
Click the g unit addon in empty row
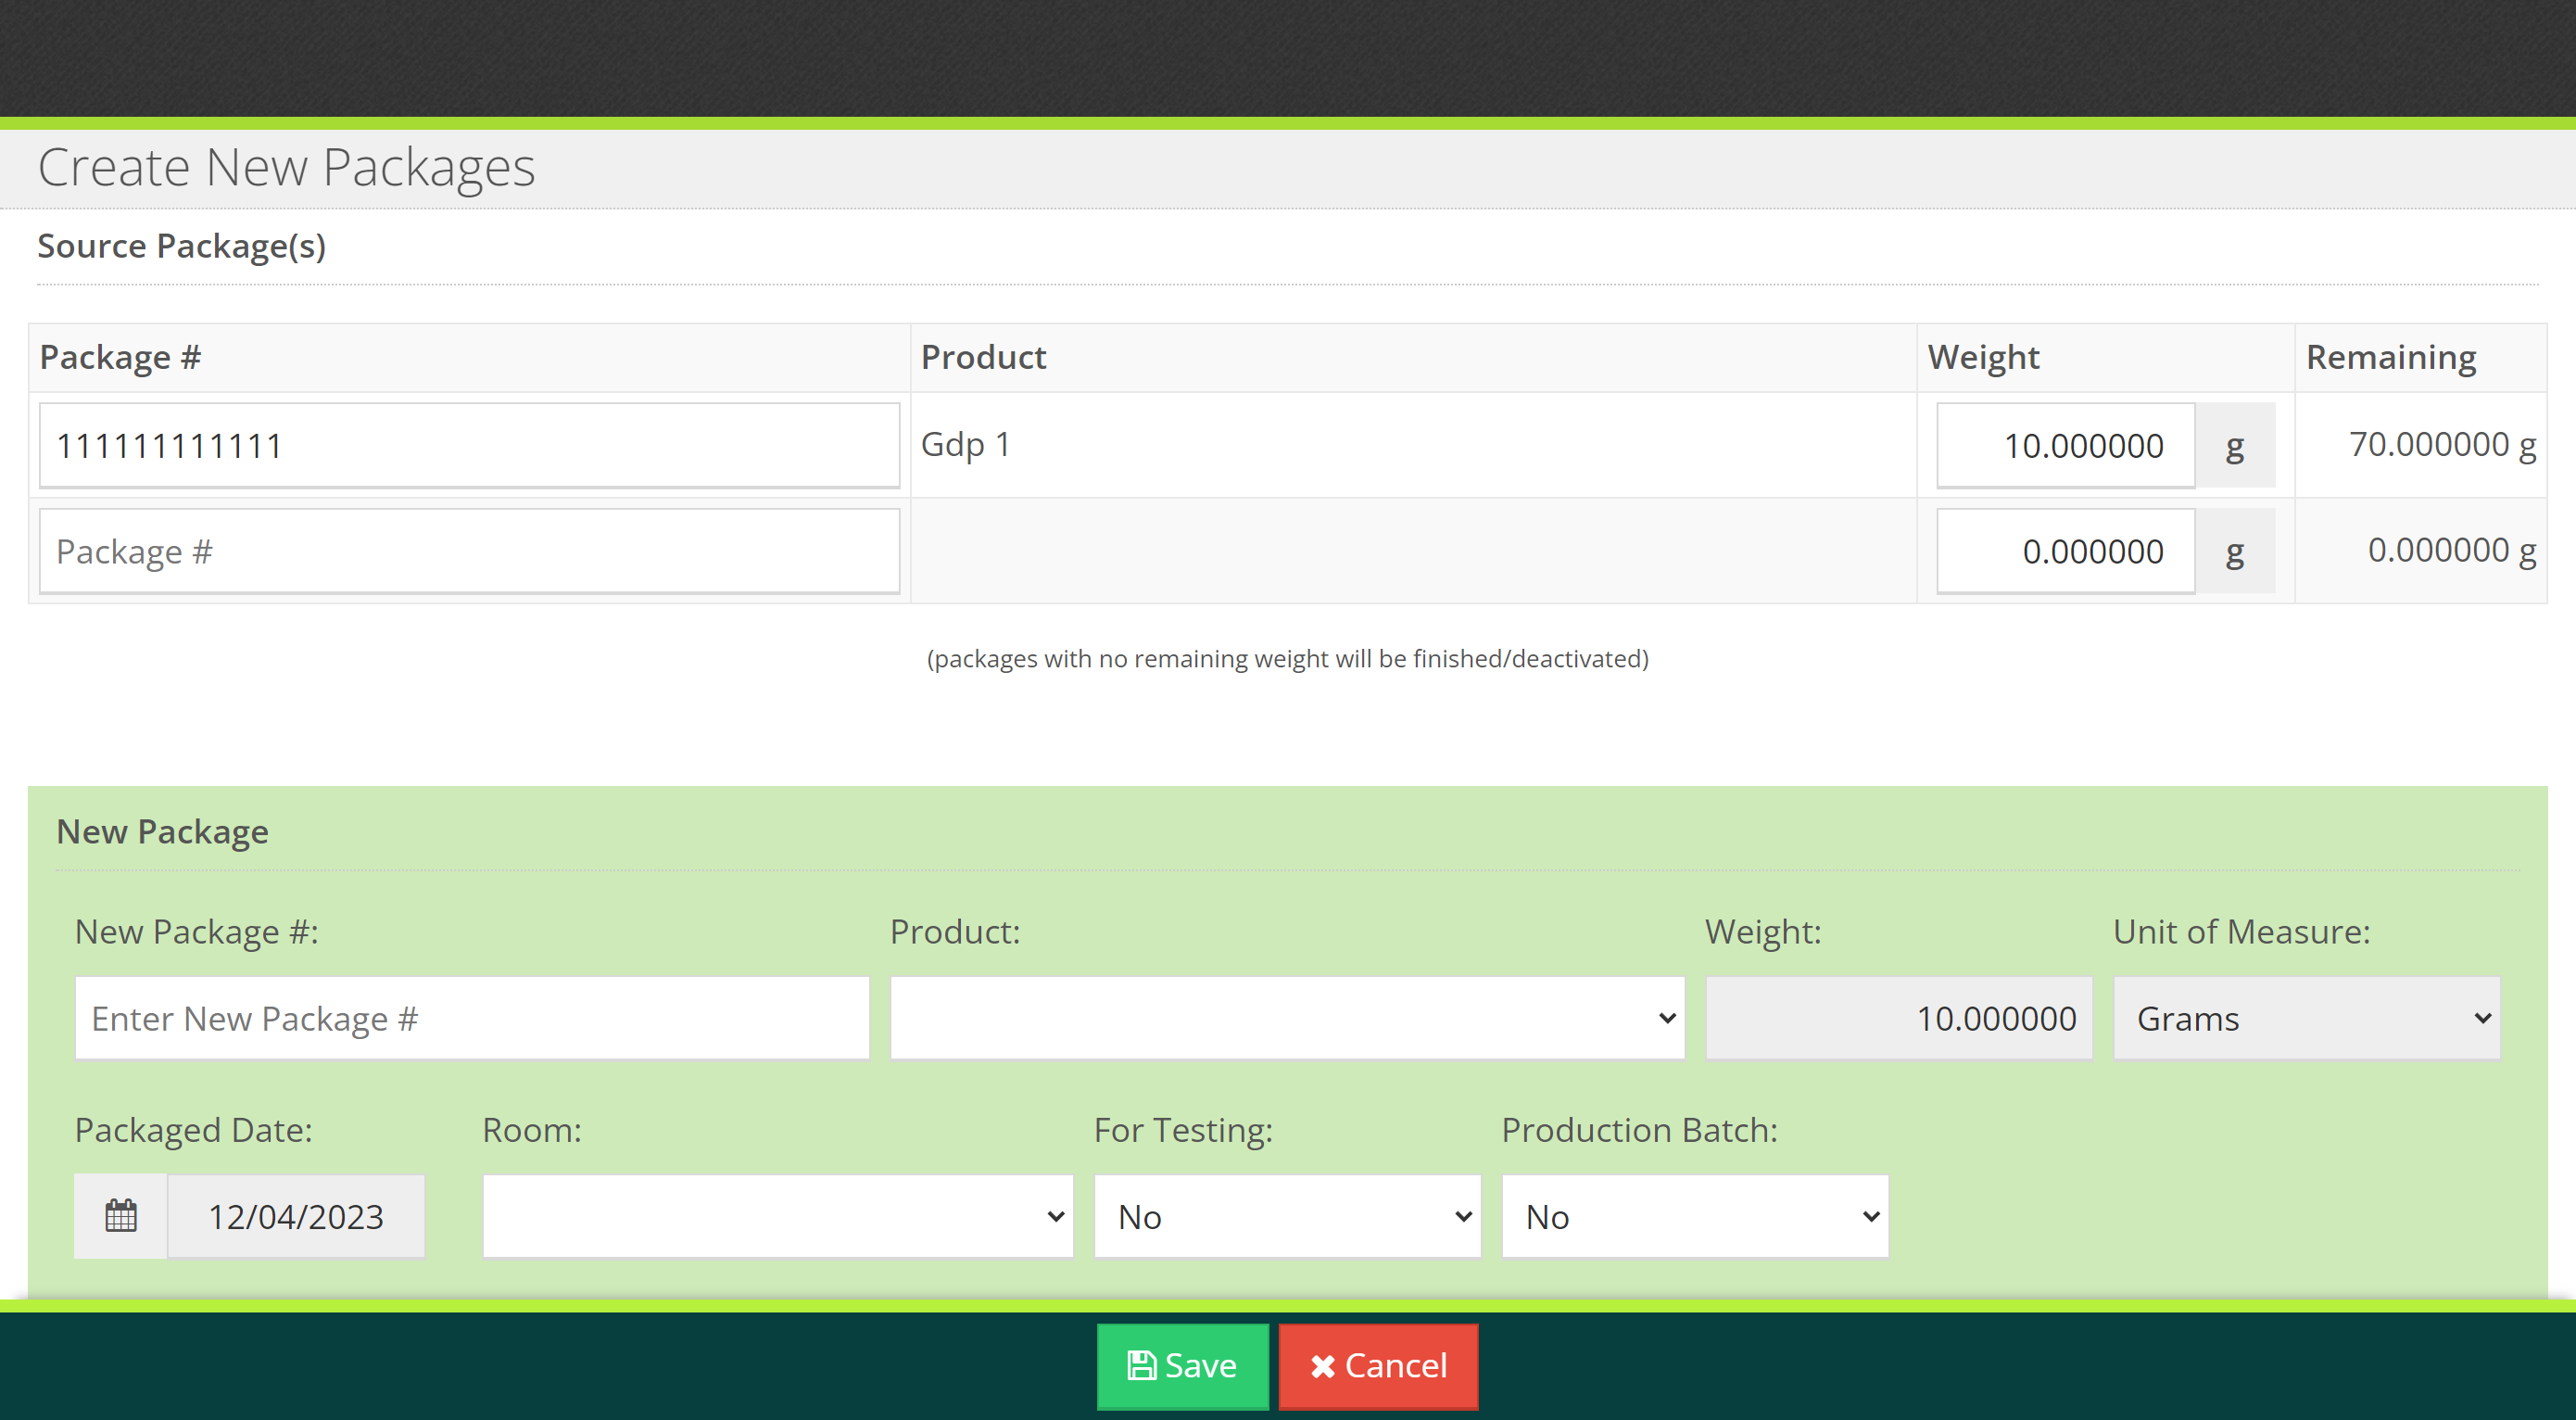coord(2235,551)
